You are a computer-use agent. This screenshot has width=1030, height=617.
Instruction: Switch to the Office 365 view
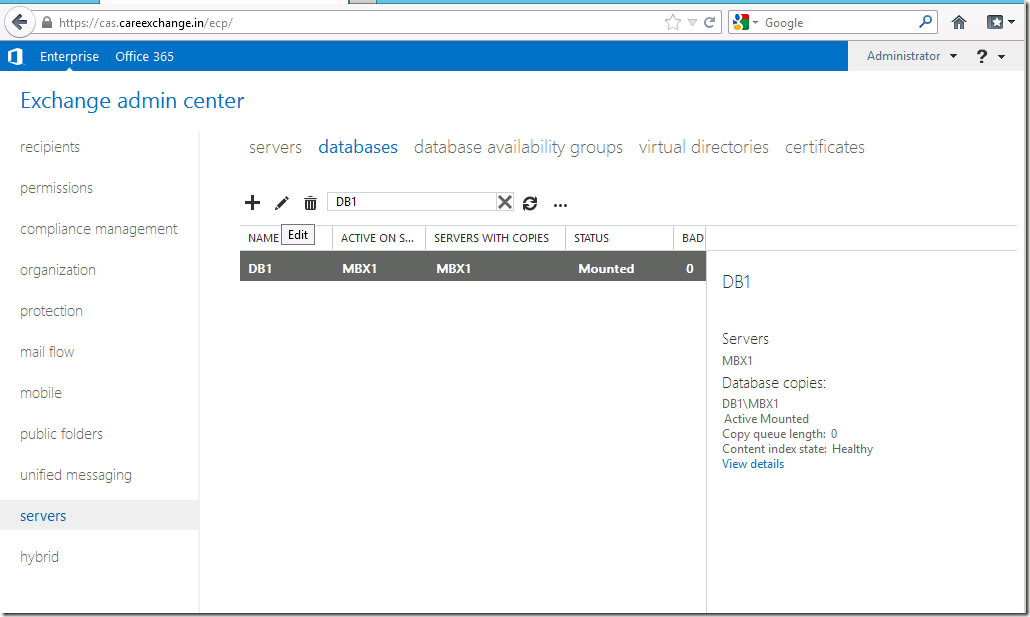coord(144,56)
